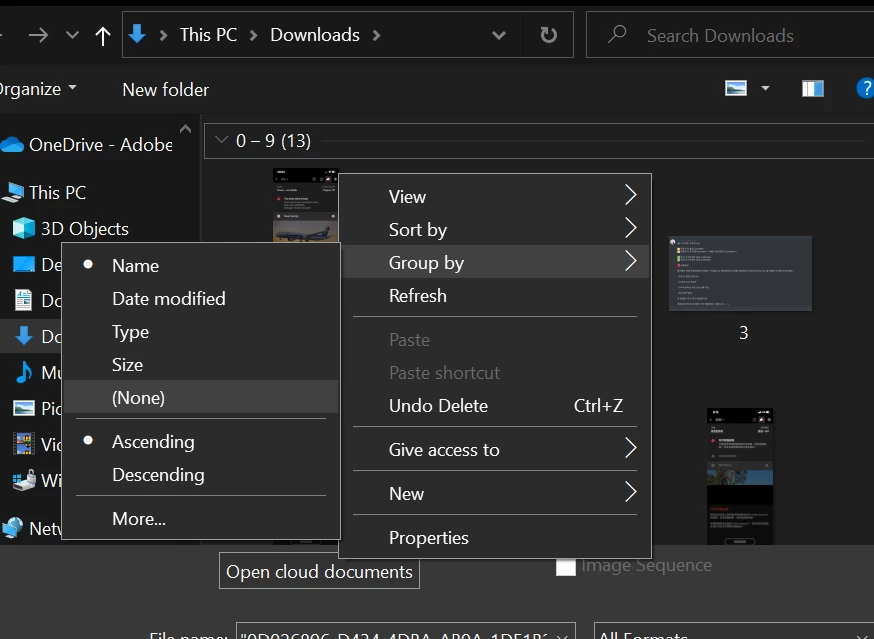
Task: Select This PC in the address path
Action: 208,35
